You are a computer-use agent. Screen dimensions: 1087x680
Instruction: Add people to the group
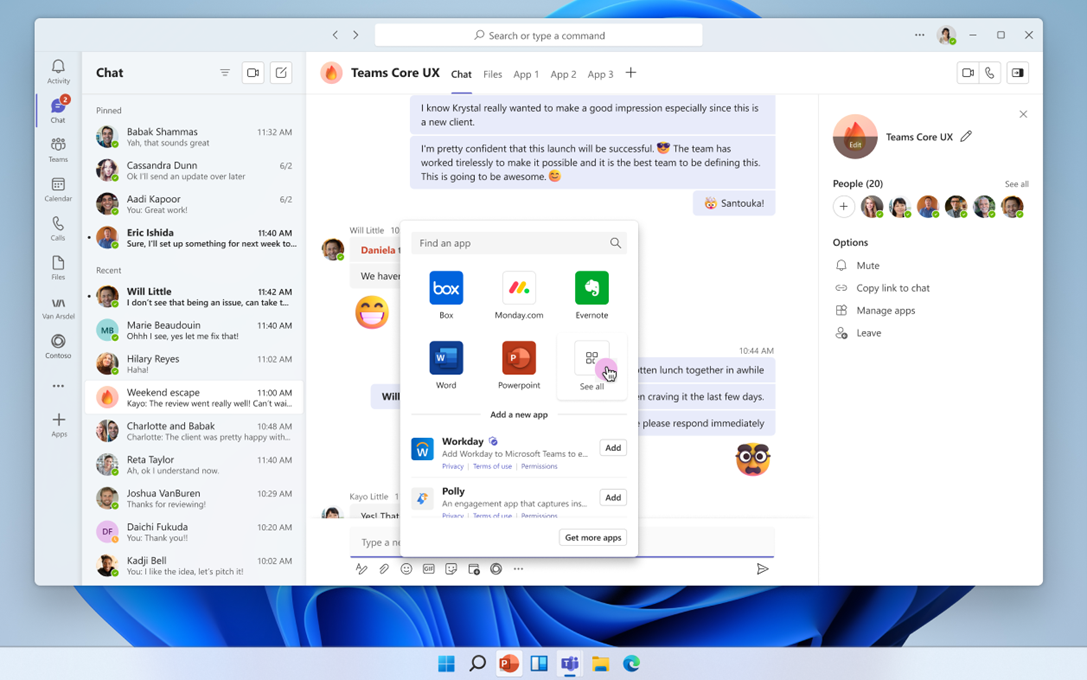pos(844,207)
